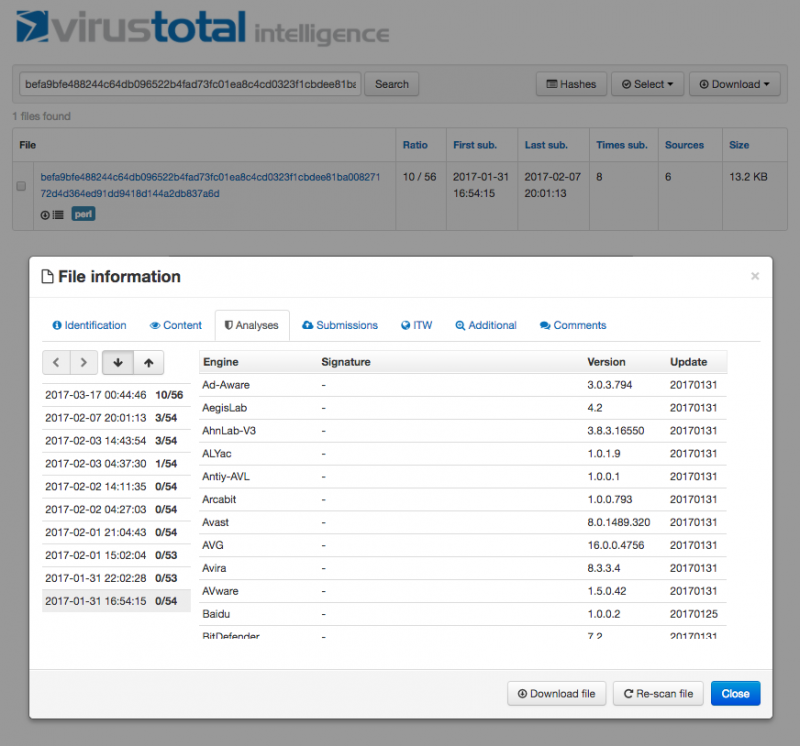Open the ITW tab
Image resolution: width=800 pixels, height=746 pixels.
pos(416,325)
